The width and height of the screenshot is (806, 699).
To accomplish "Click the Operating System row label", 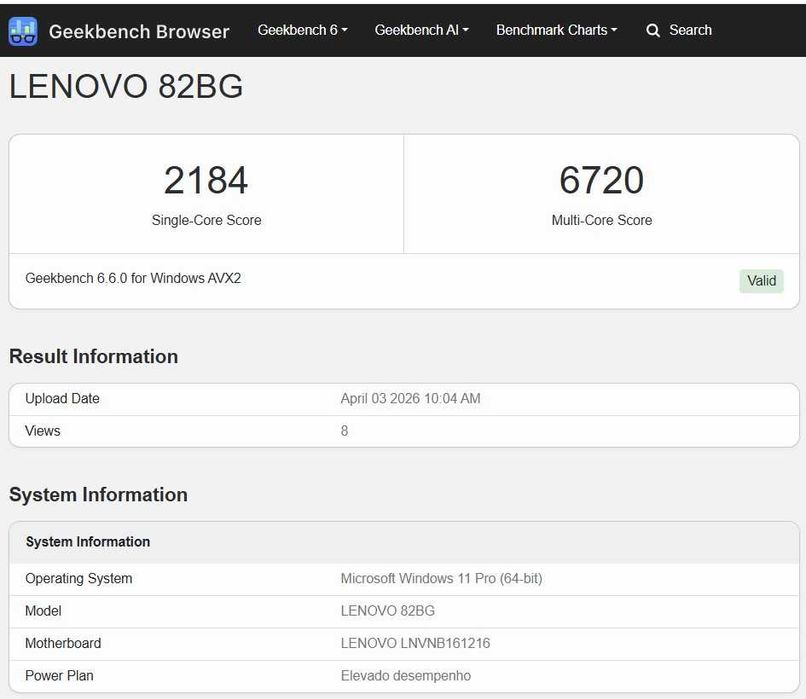I will click(79, 578).
